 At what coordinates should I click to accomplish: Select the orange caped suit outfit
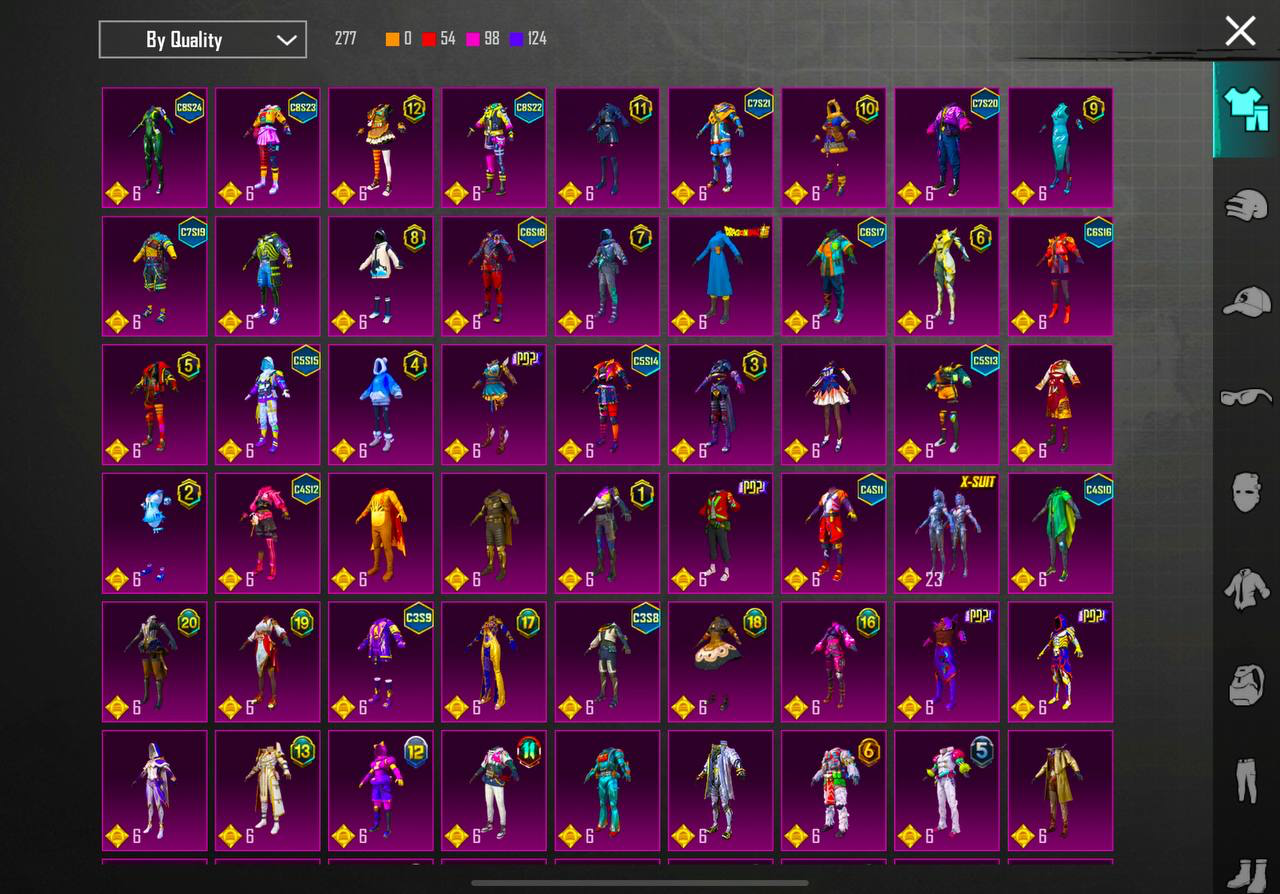click(x=381, y=533)
